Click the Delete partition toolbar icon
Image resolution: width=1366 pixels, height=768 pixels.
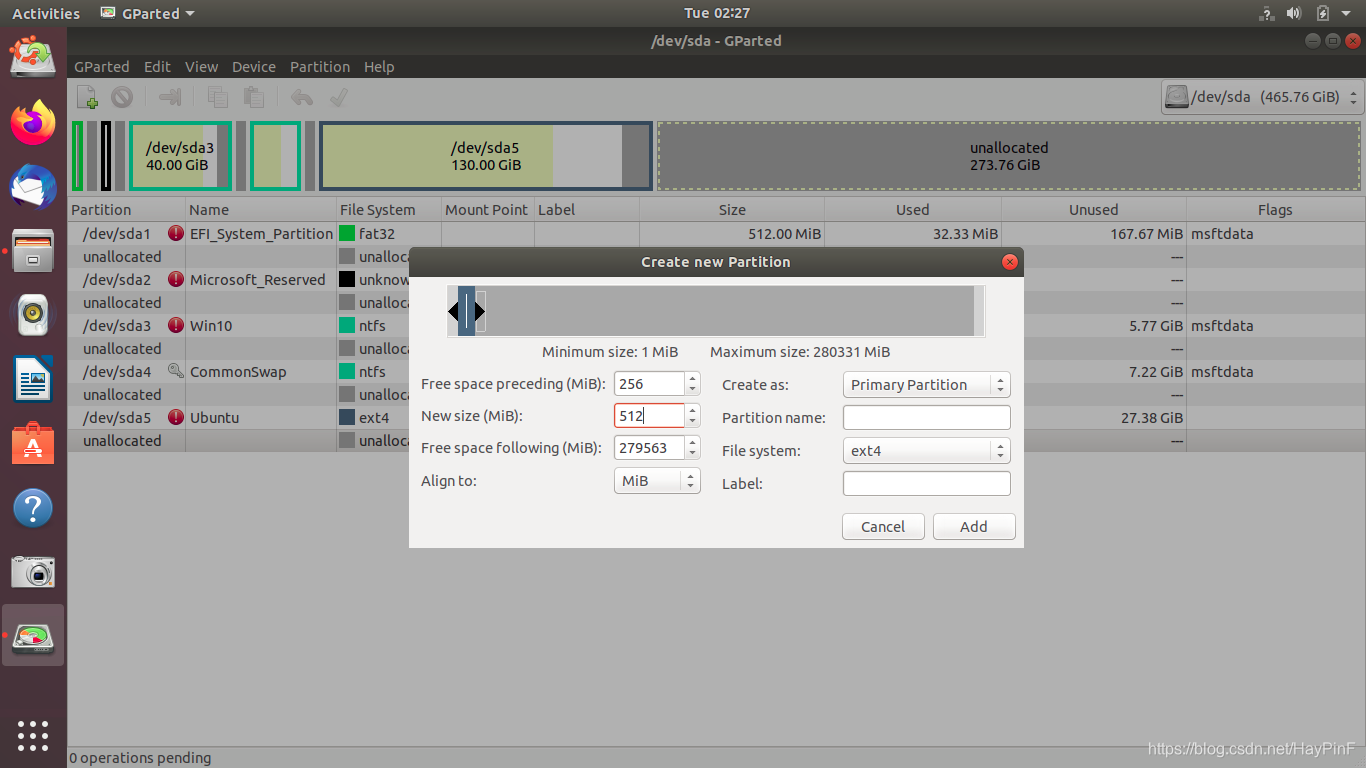coord(122,97)
